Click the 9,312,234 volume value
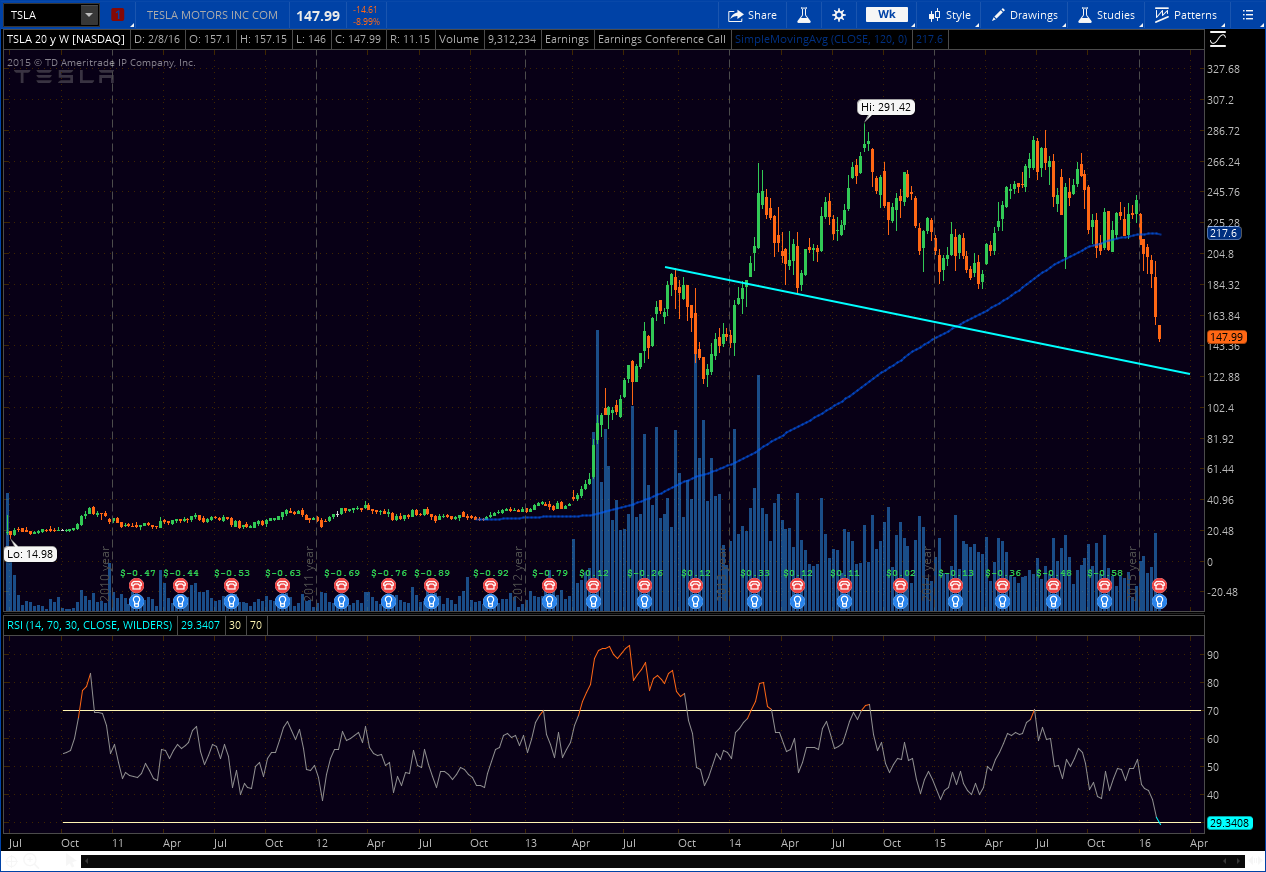 click(512, 39)
